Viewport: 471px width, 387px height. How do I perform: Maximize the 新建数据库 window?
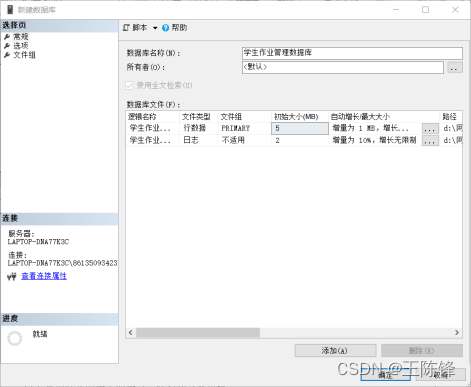click(425, 10)
